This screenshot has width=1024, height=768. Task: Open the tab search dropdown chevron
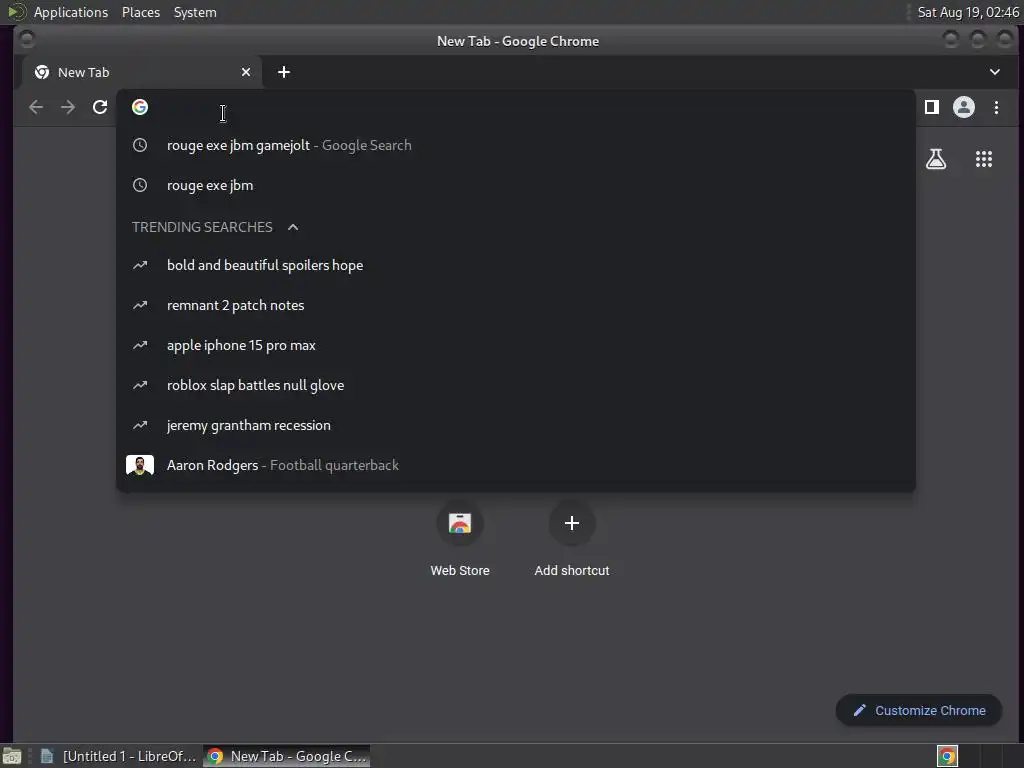[x=995, y=72]
